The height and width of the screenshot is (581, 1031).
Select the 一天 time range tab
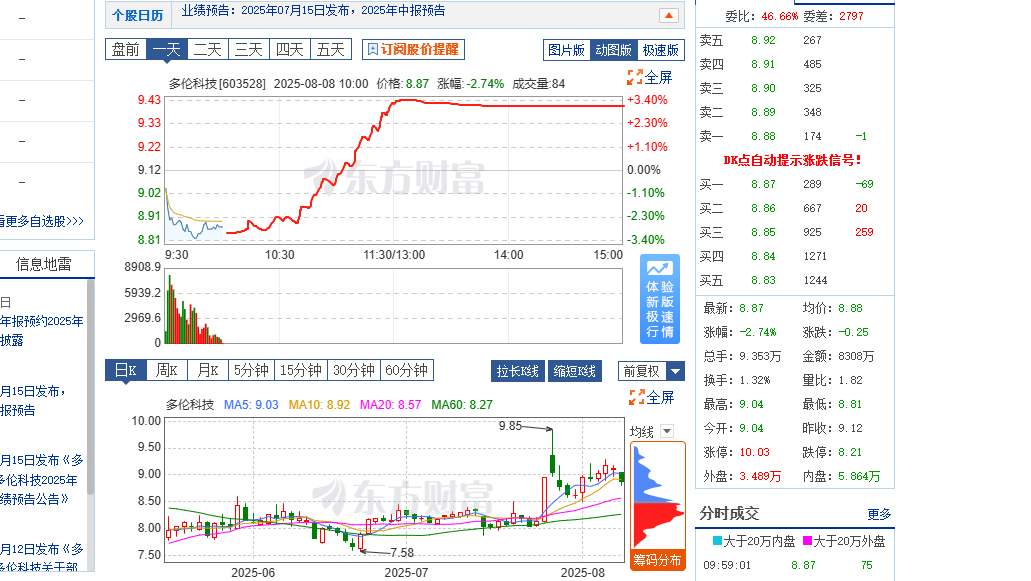166,49
